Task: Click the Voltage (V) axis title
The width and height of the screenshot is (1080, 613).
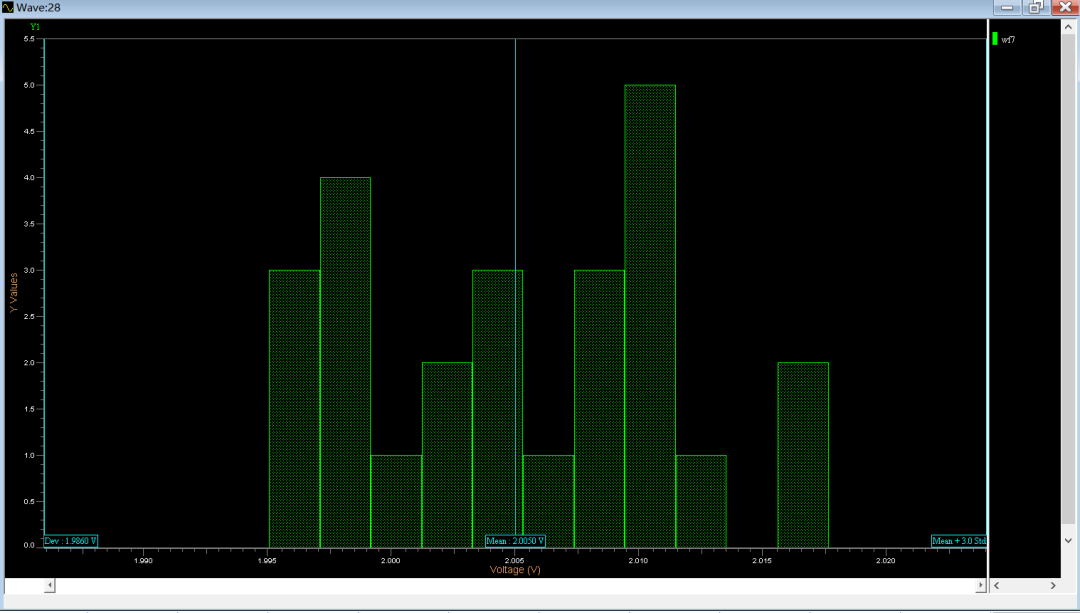Action: (515, 570)
